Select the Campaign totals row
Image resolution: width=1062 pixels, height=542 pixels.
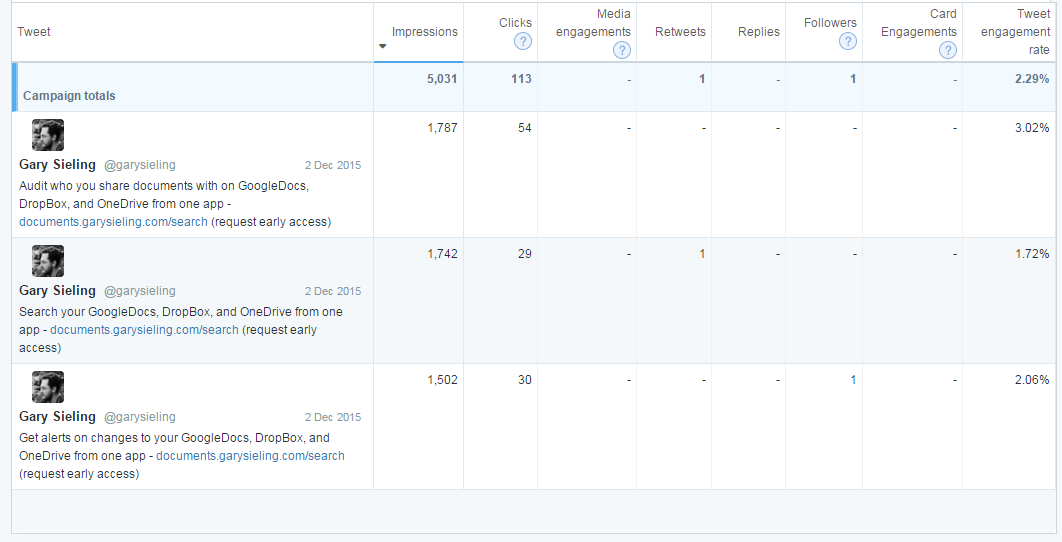(x=534, y=87)
